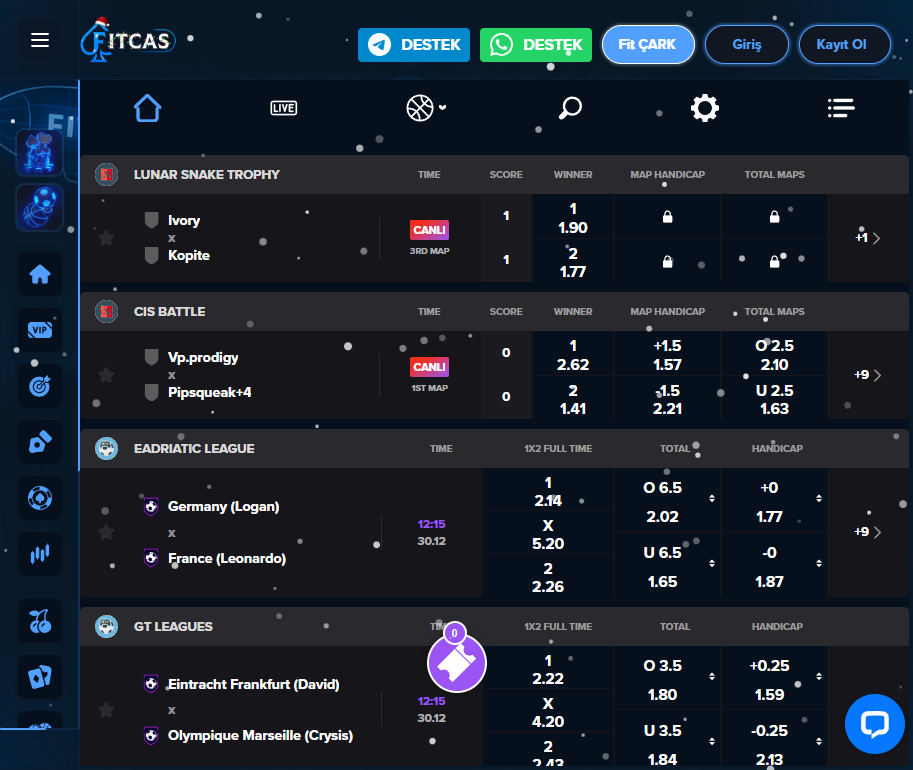The image size is (913, 770).
Task: Open the LIVE matches view
Action: click(284, 108)
